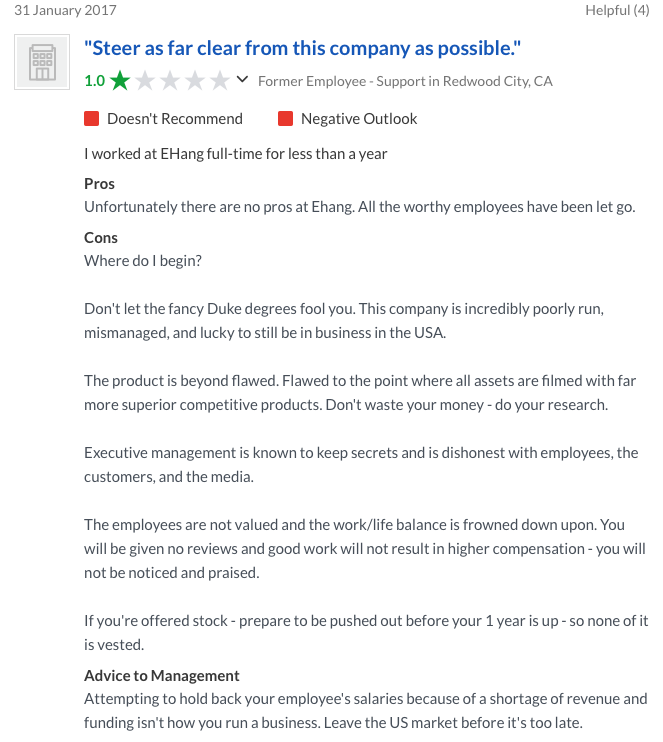
Task: Click the third gray rating star
Action: [x=170, y=81]
